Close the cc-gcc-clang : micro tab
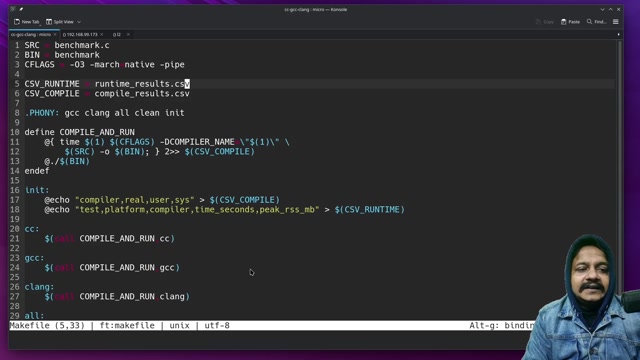The width and height of the screenshot is (640, 360). (x=55, y=35)
